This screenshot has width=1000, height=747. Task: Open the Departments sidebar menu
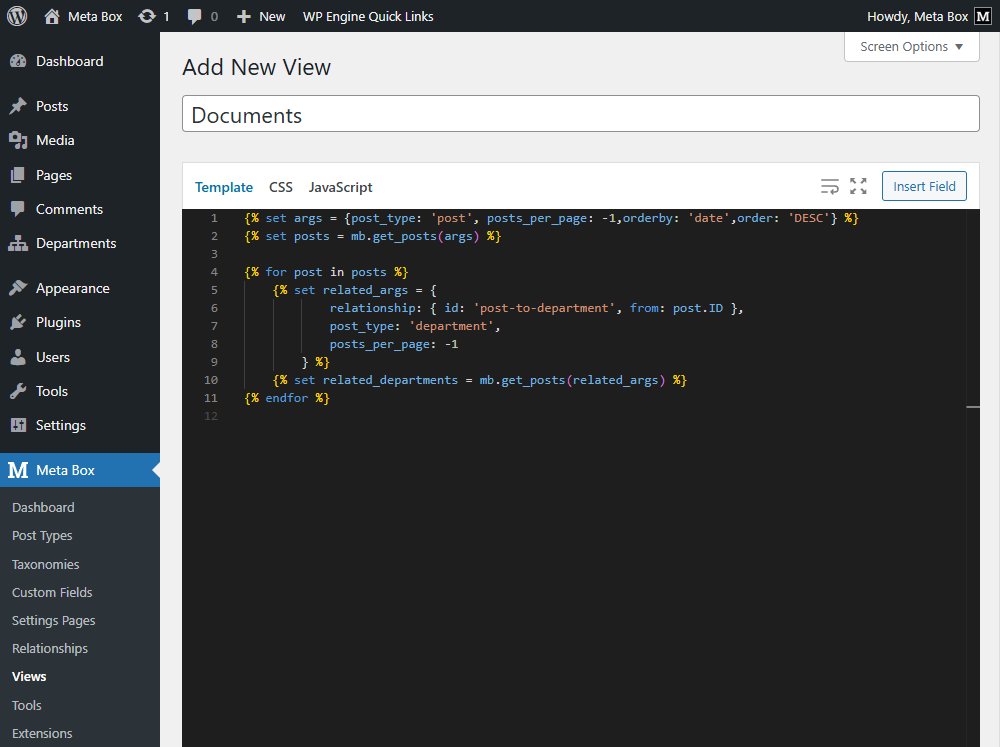(x=76, y=243)
